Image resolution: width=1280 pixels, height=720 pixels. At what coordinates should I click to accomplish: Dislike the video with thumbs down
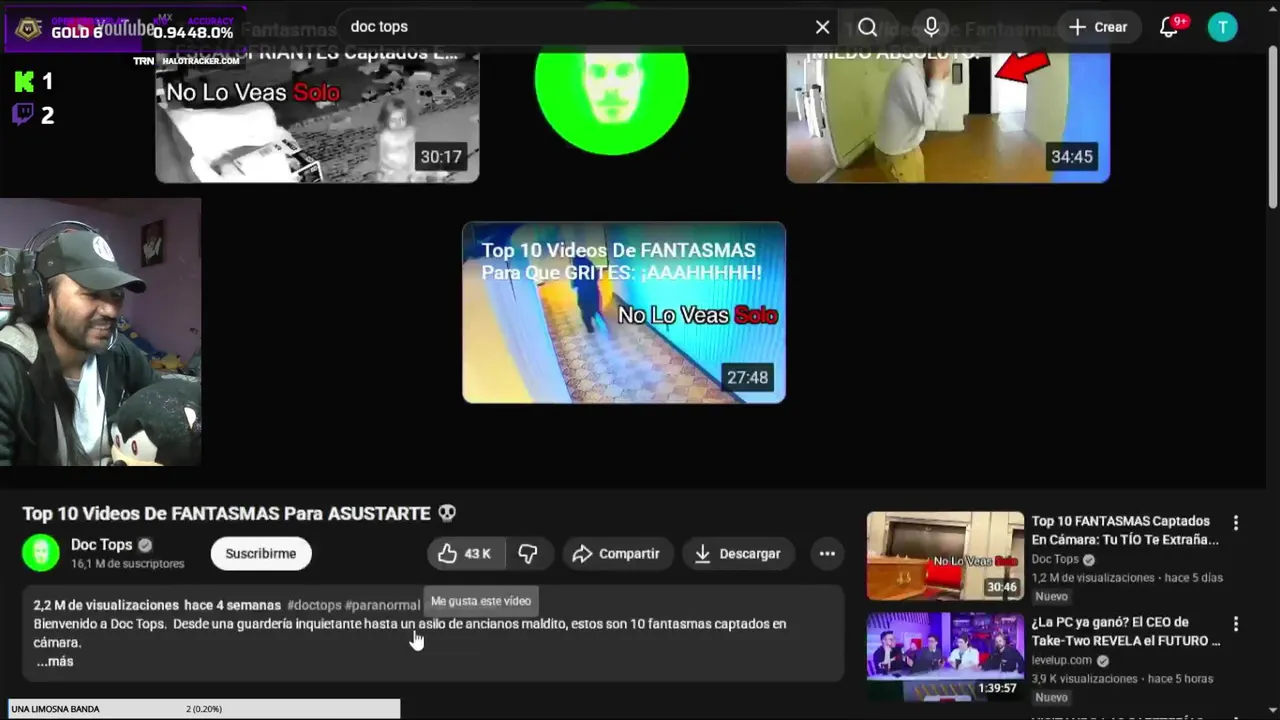coord(528,553)
